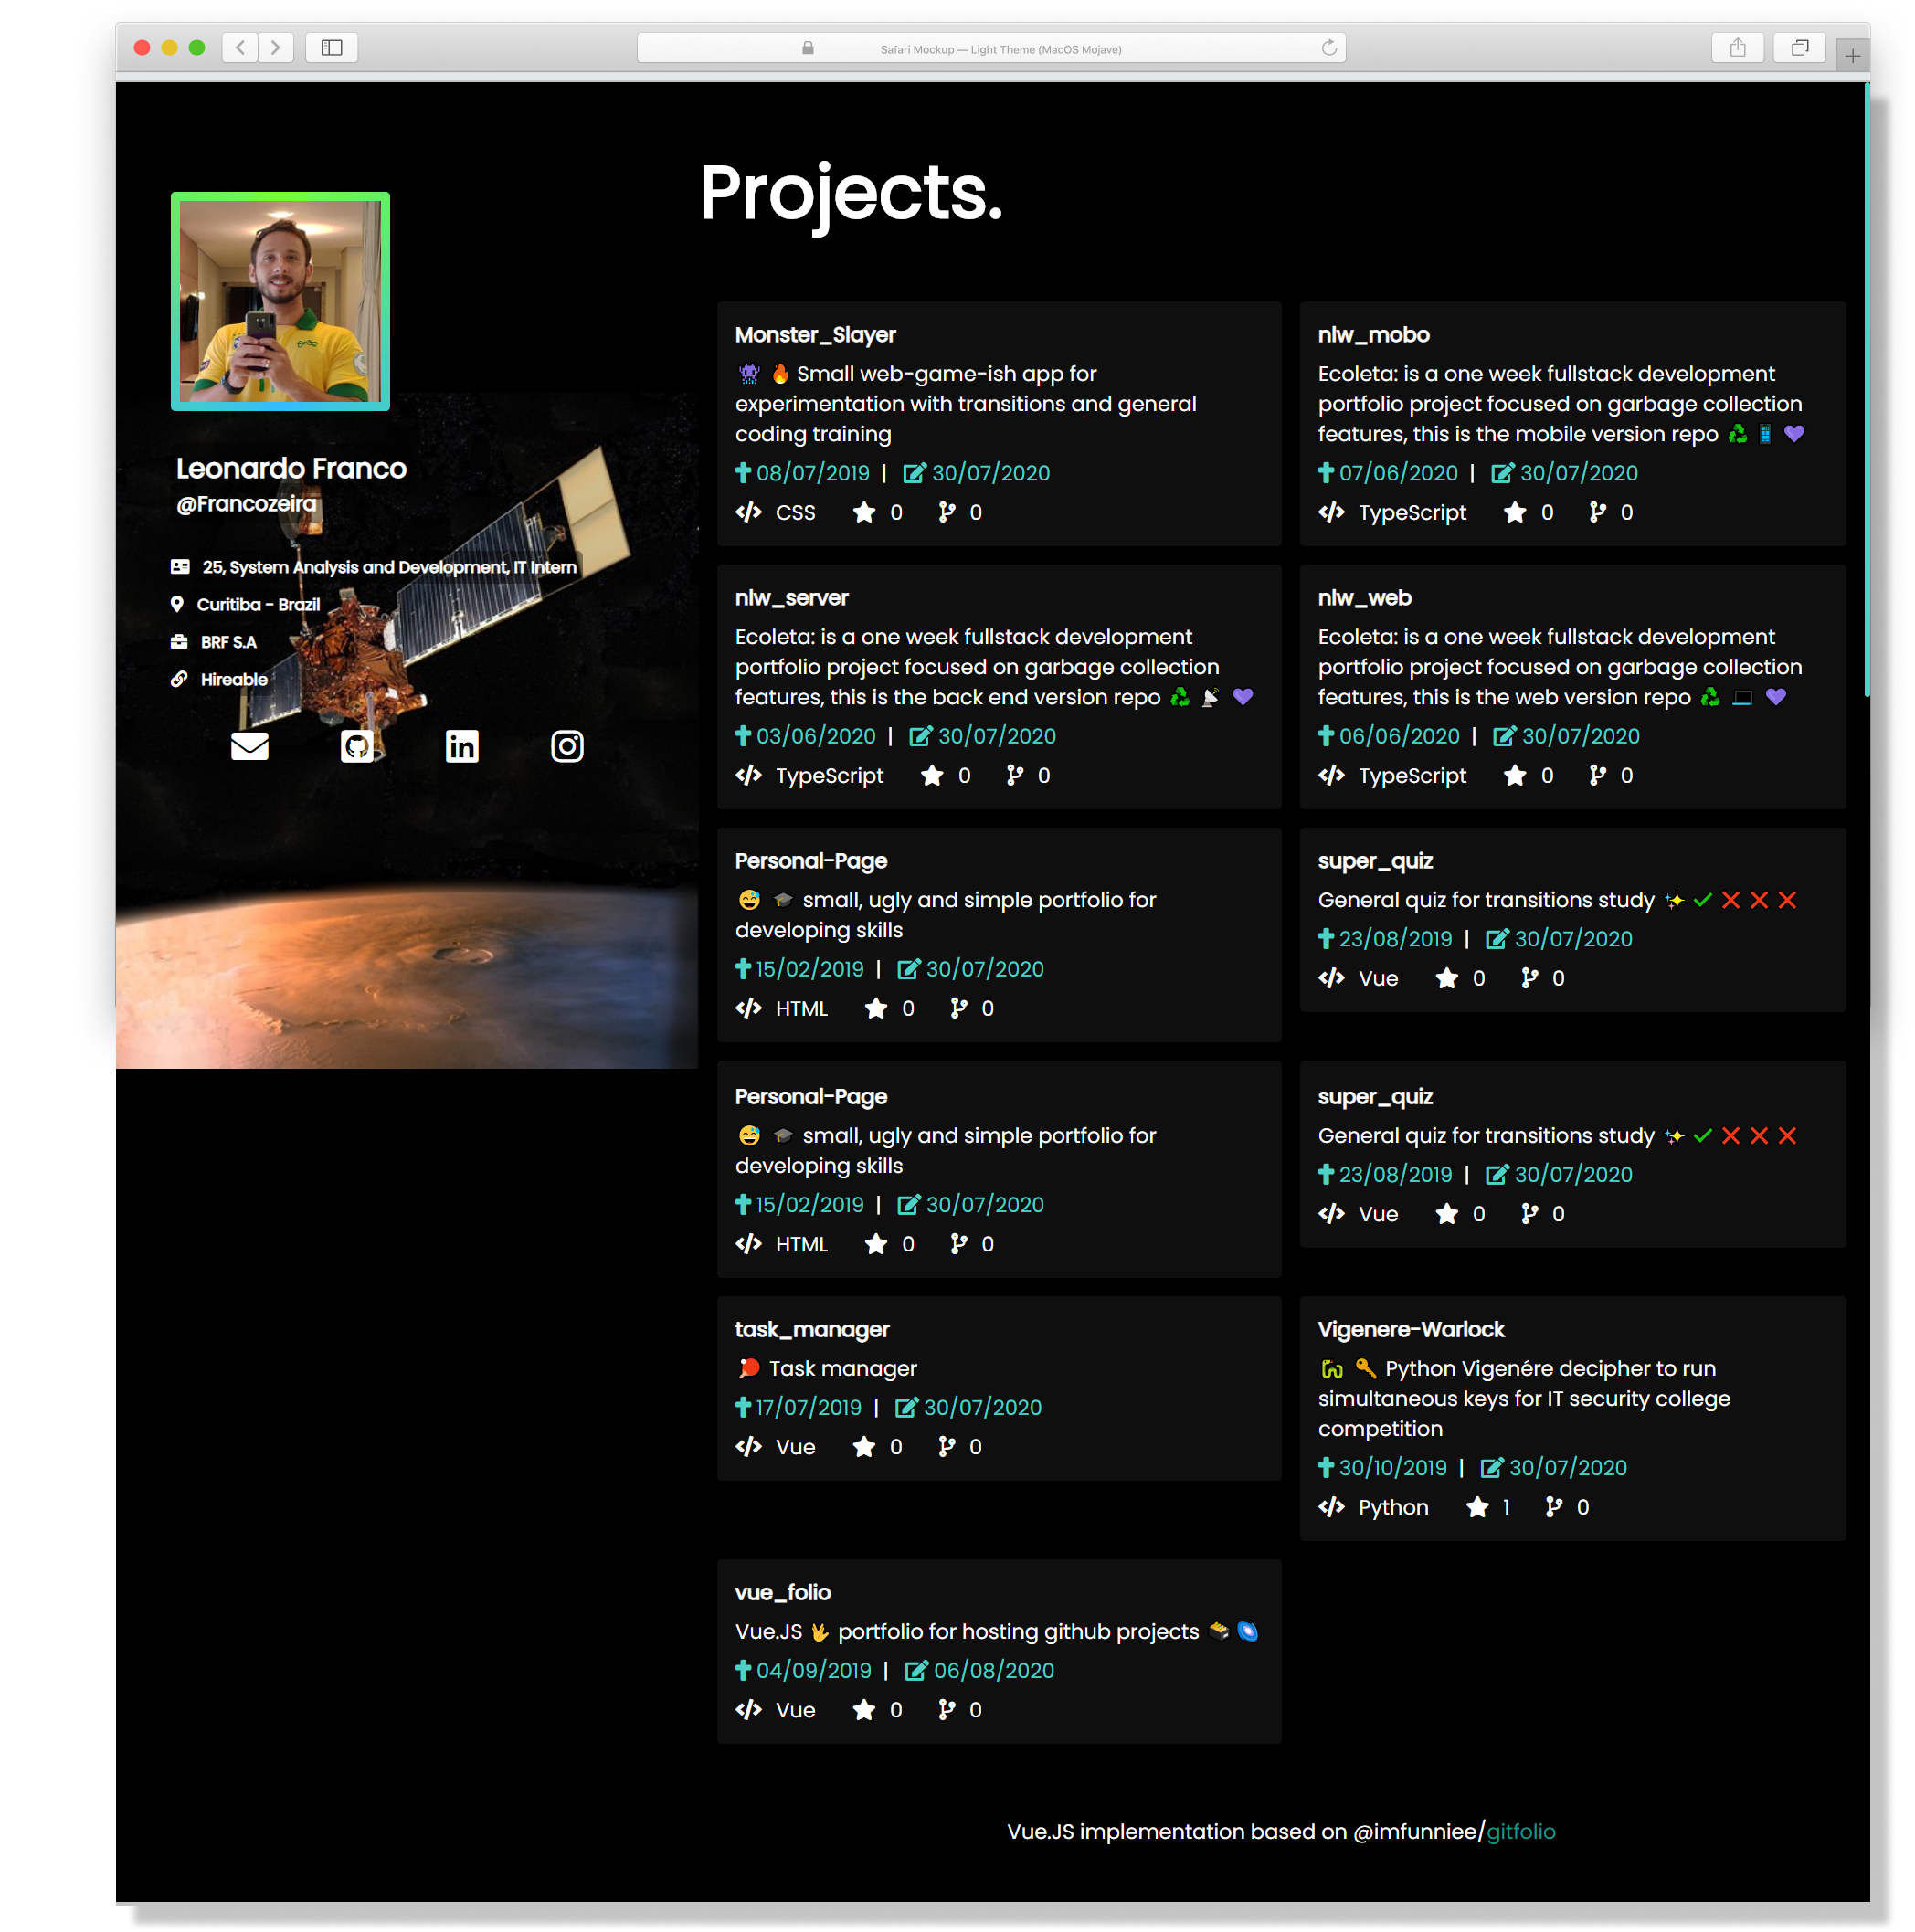Toggle the Safari sidebar button

332,47
